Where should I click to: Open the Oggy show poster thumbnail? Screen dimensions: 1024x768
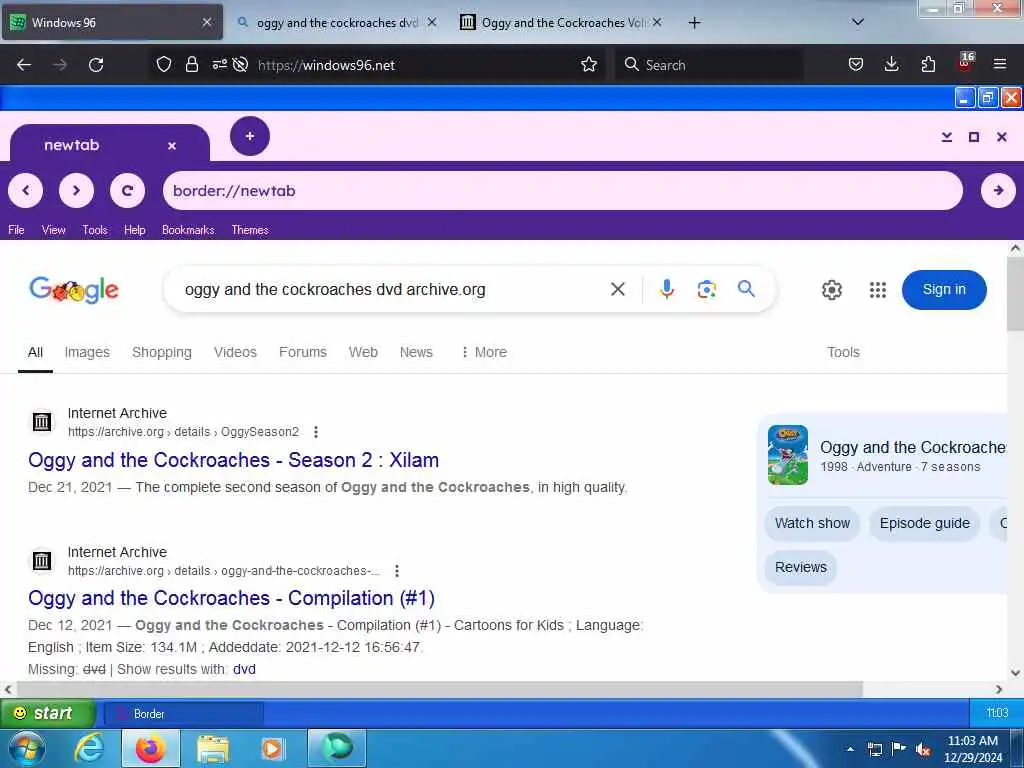(x=788, y=455)
